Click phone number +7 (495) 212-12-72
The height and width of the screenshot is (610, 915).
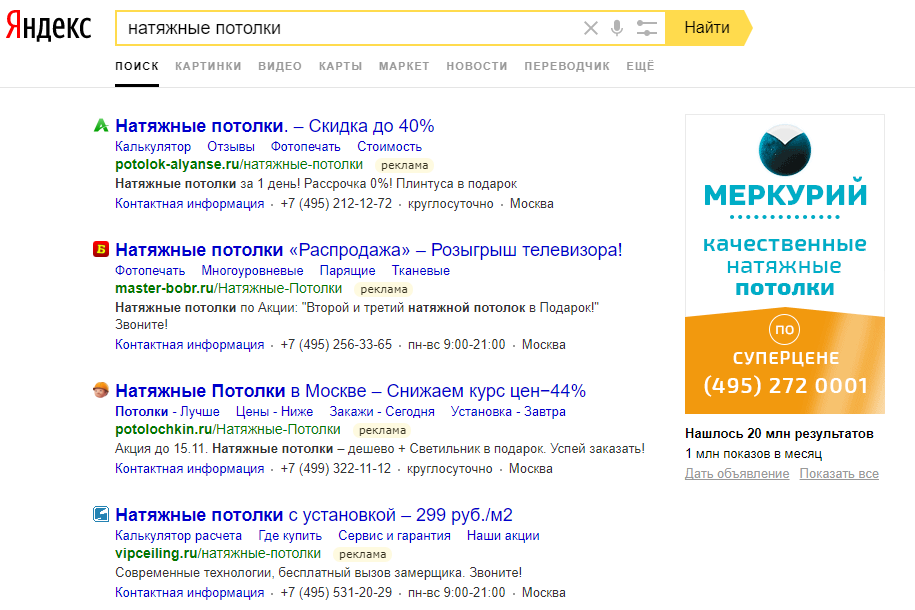click(336, 204)
